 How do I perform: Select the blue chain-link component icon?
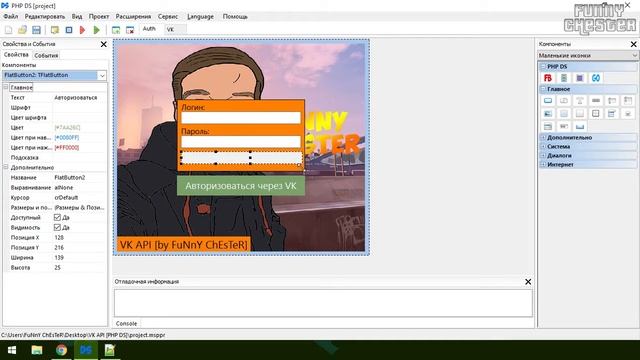coord(596,78)
